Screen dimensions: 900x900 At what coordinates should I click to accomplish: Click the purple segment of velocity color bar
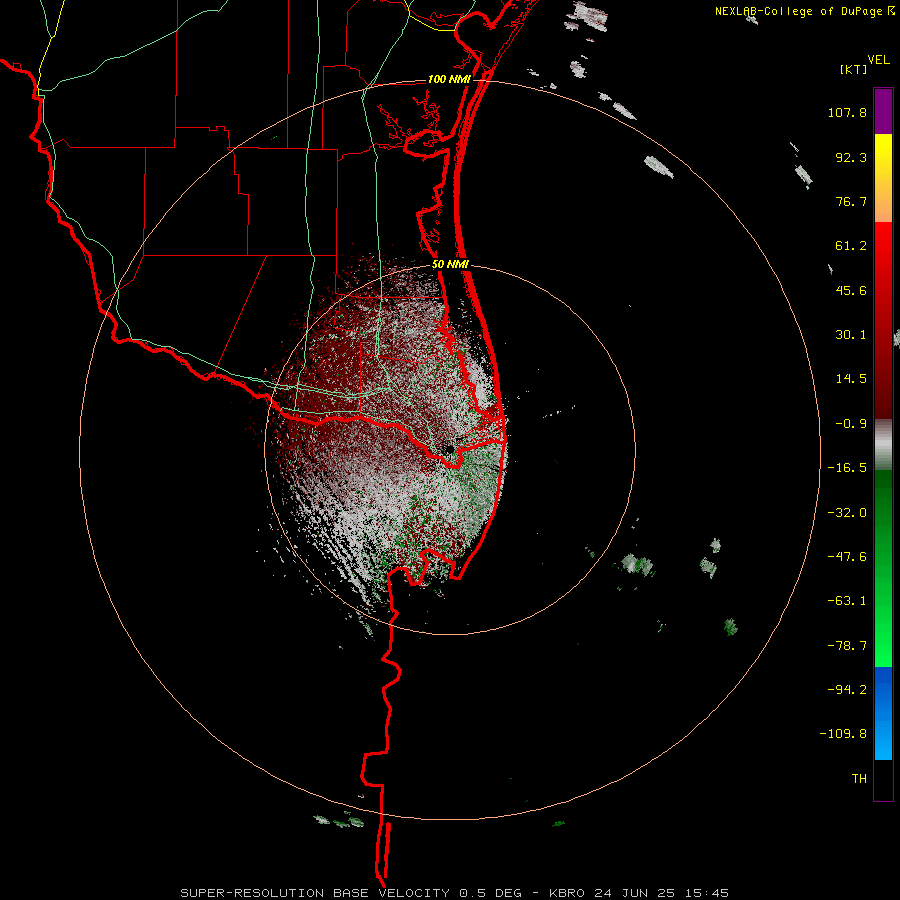tap(883, 111)
